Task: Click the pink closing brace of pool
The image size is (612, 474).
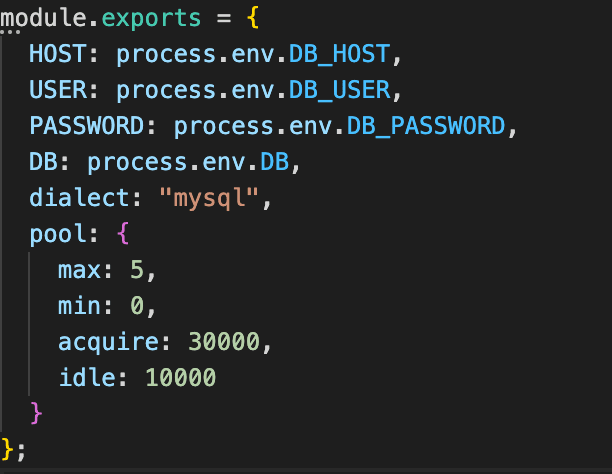Action: tap(37, 413)
